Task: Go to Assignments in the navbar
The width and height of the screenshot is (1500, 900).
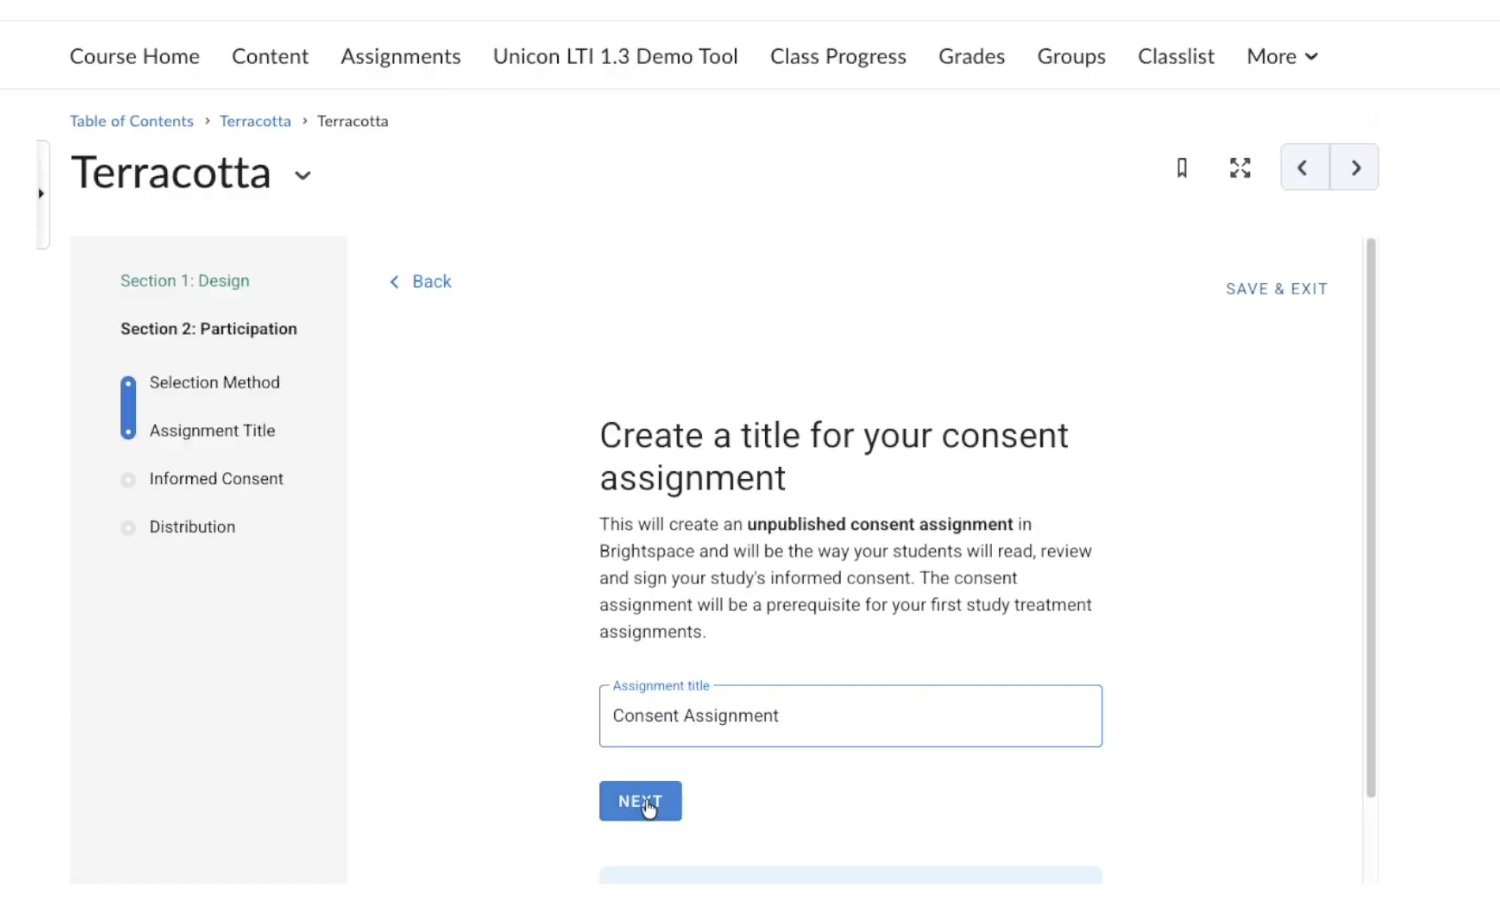Action: (x=400, y=56)
